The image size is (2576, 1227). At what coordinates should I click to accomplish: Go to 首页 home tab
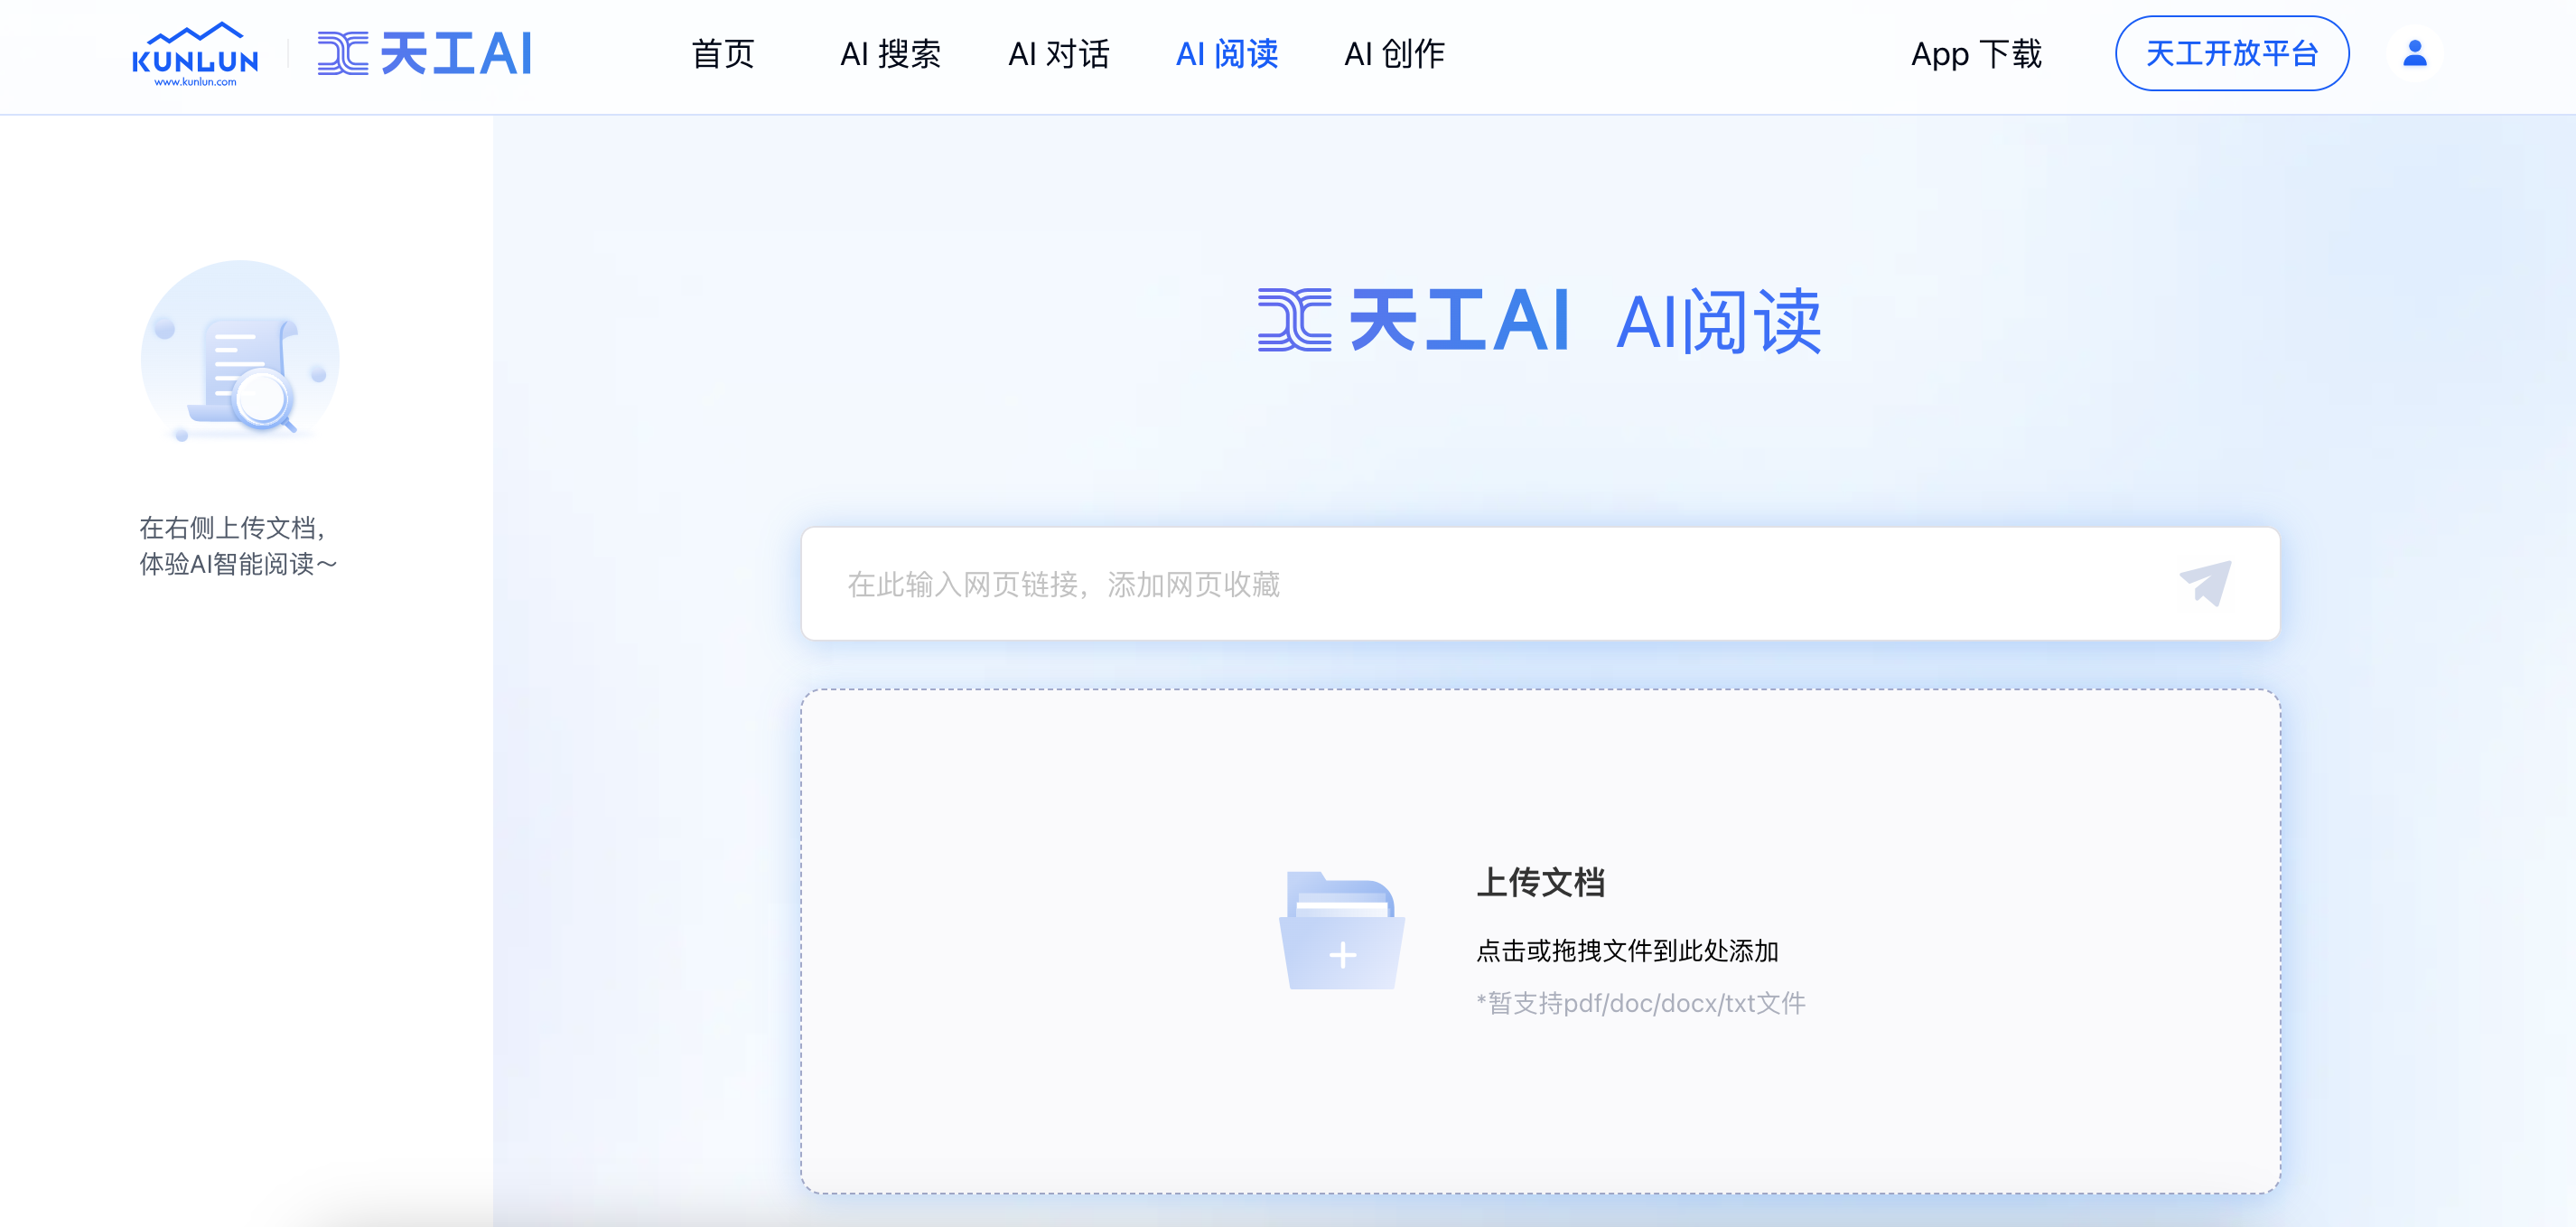click(722, 54)
